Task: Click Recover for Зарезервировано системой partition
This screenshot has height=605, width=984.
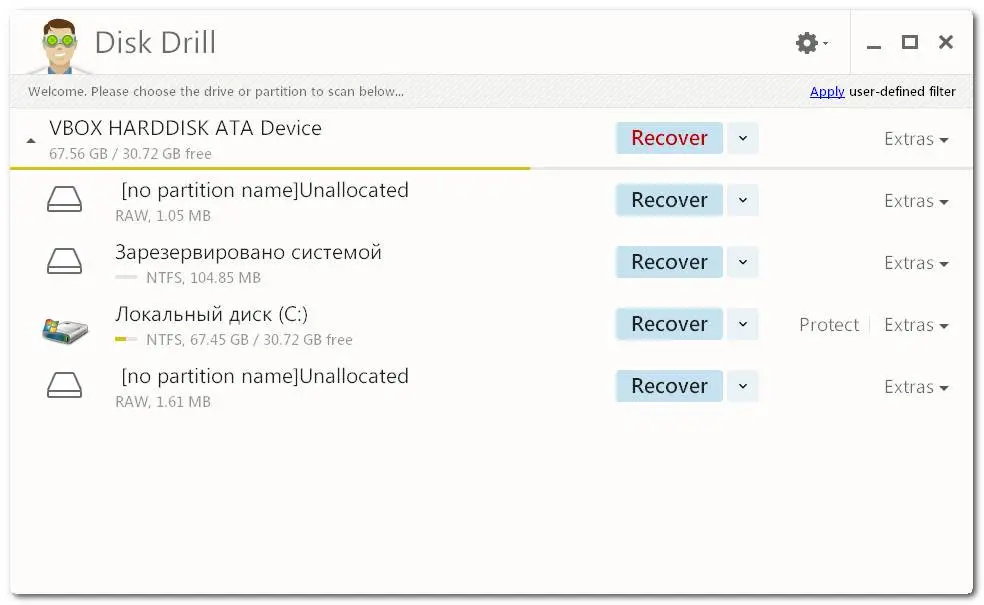Action: [669, 262]
